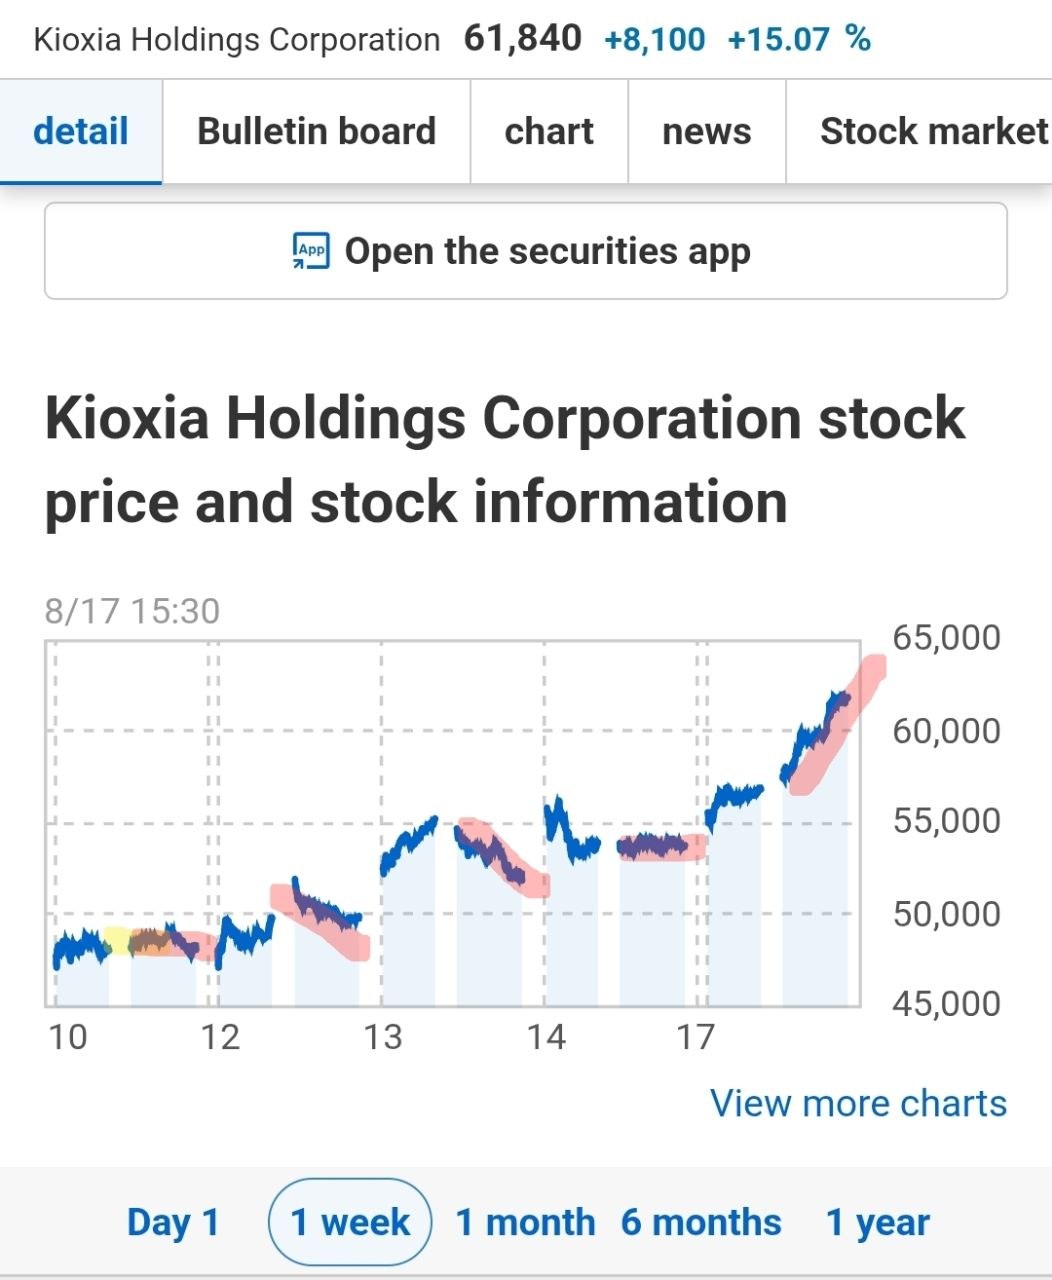This screenshot has width=1052, height=1280.
Task: Switch to the detail tab
Action: pos(81,132)
